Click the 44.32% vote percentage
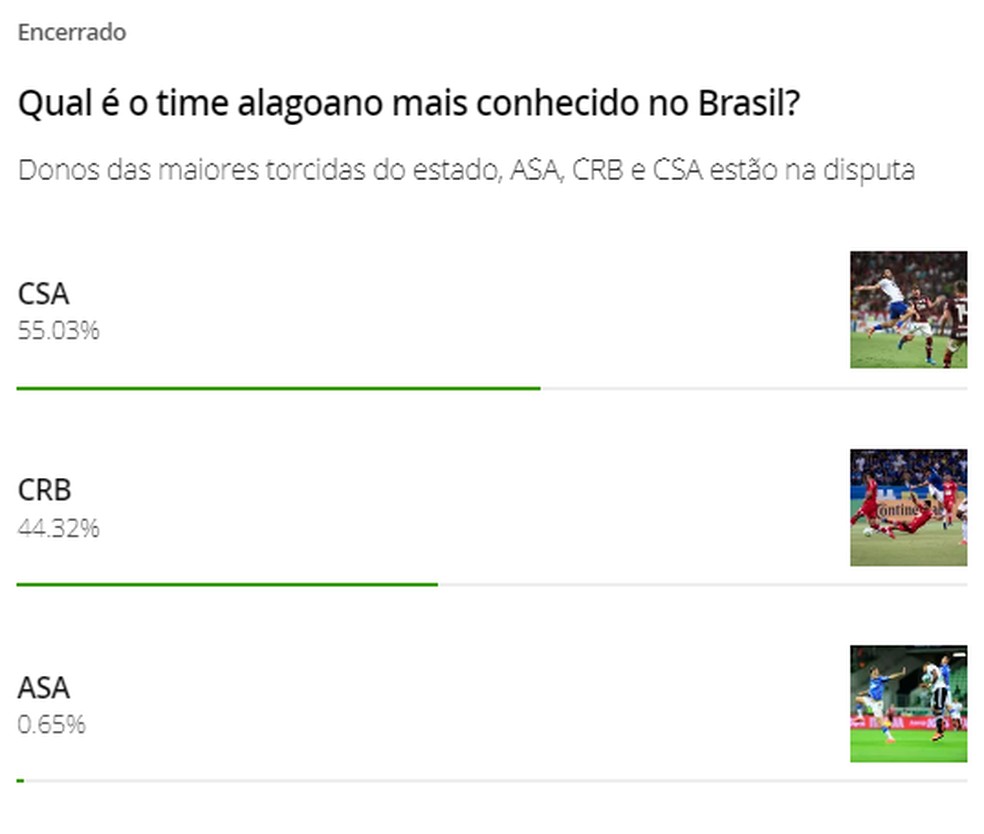This screenshot has height=834, width=984. (x=58, y=527)
